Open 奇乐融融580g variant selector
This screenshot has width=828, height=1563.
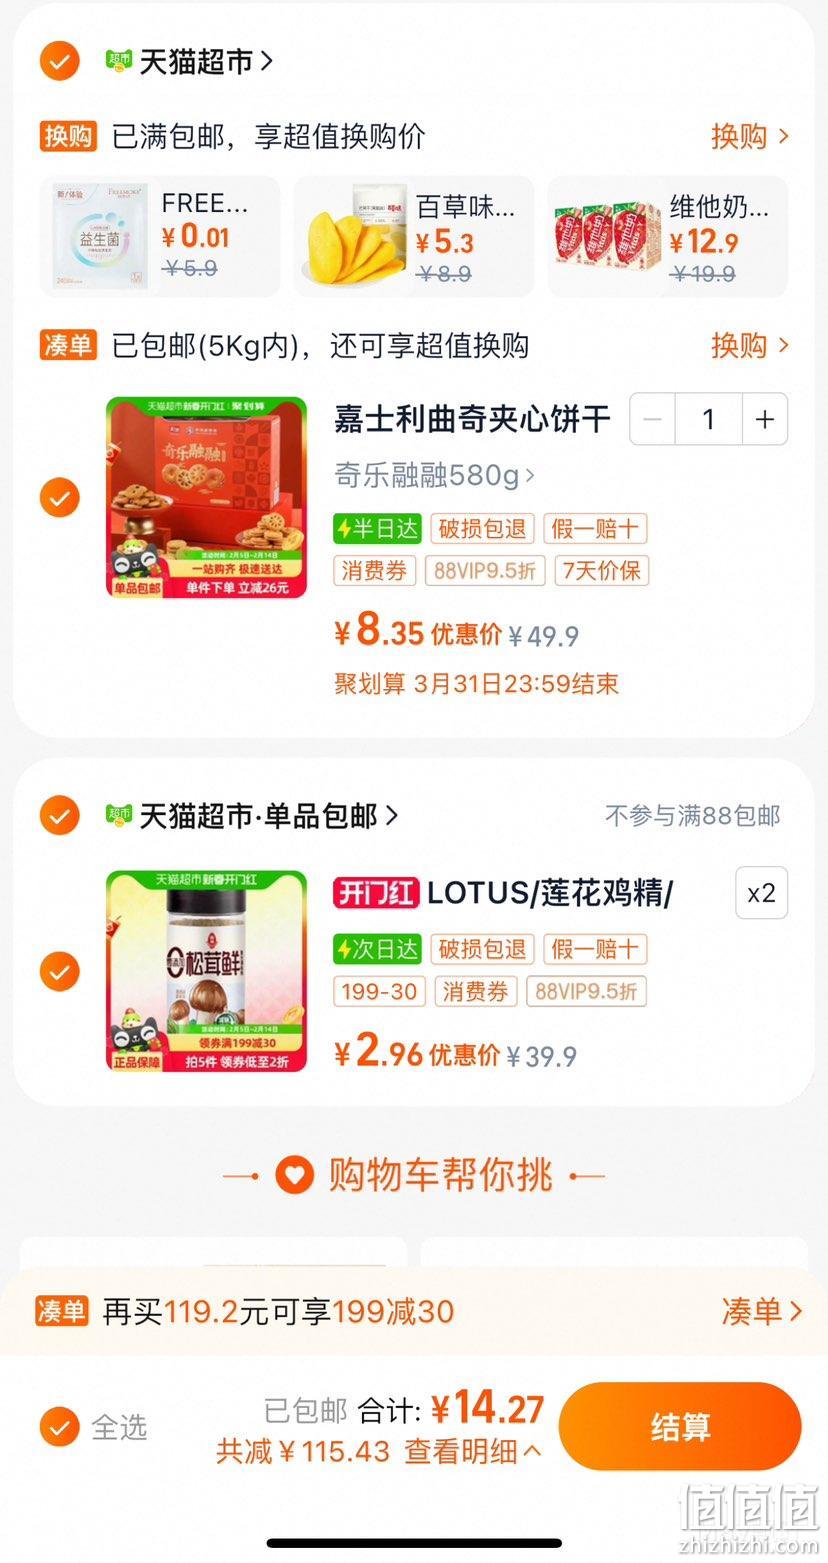point(435,475)
